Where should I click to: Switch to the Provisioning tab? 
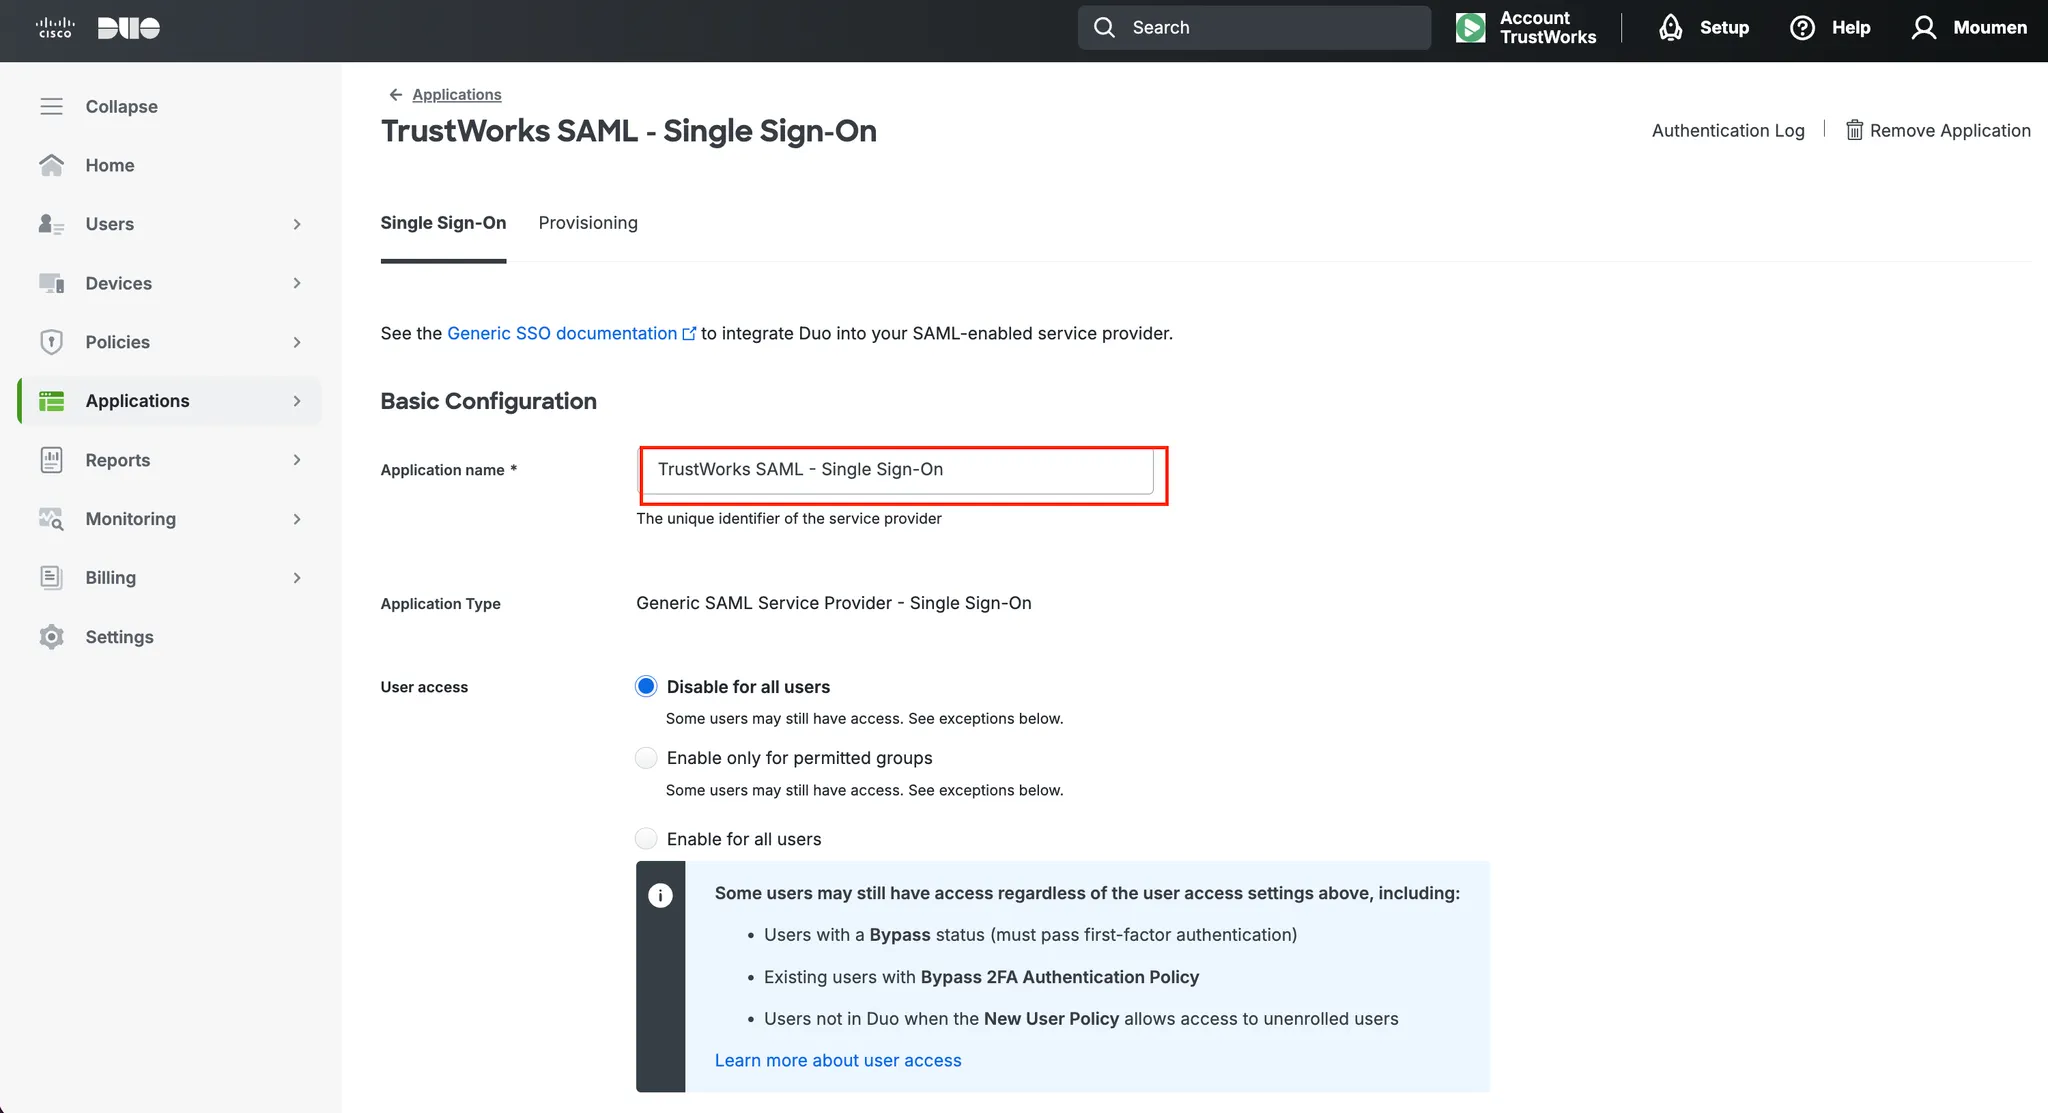point(588,223)
